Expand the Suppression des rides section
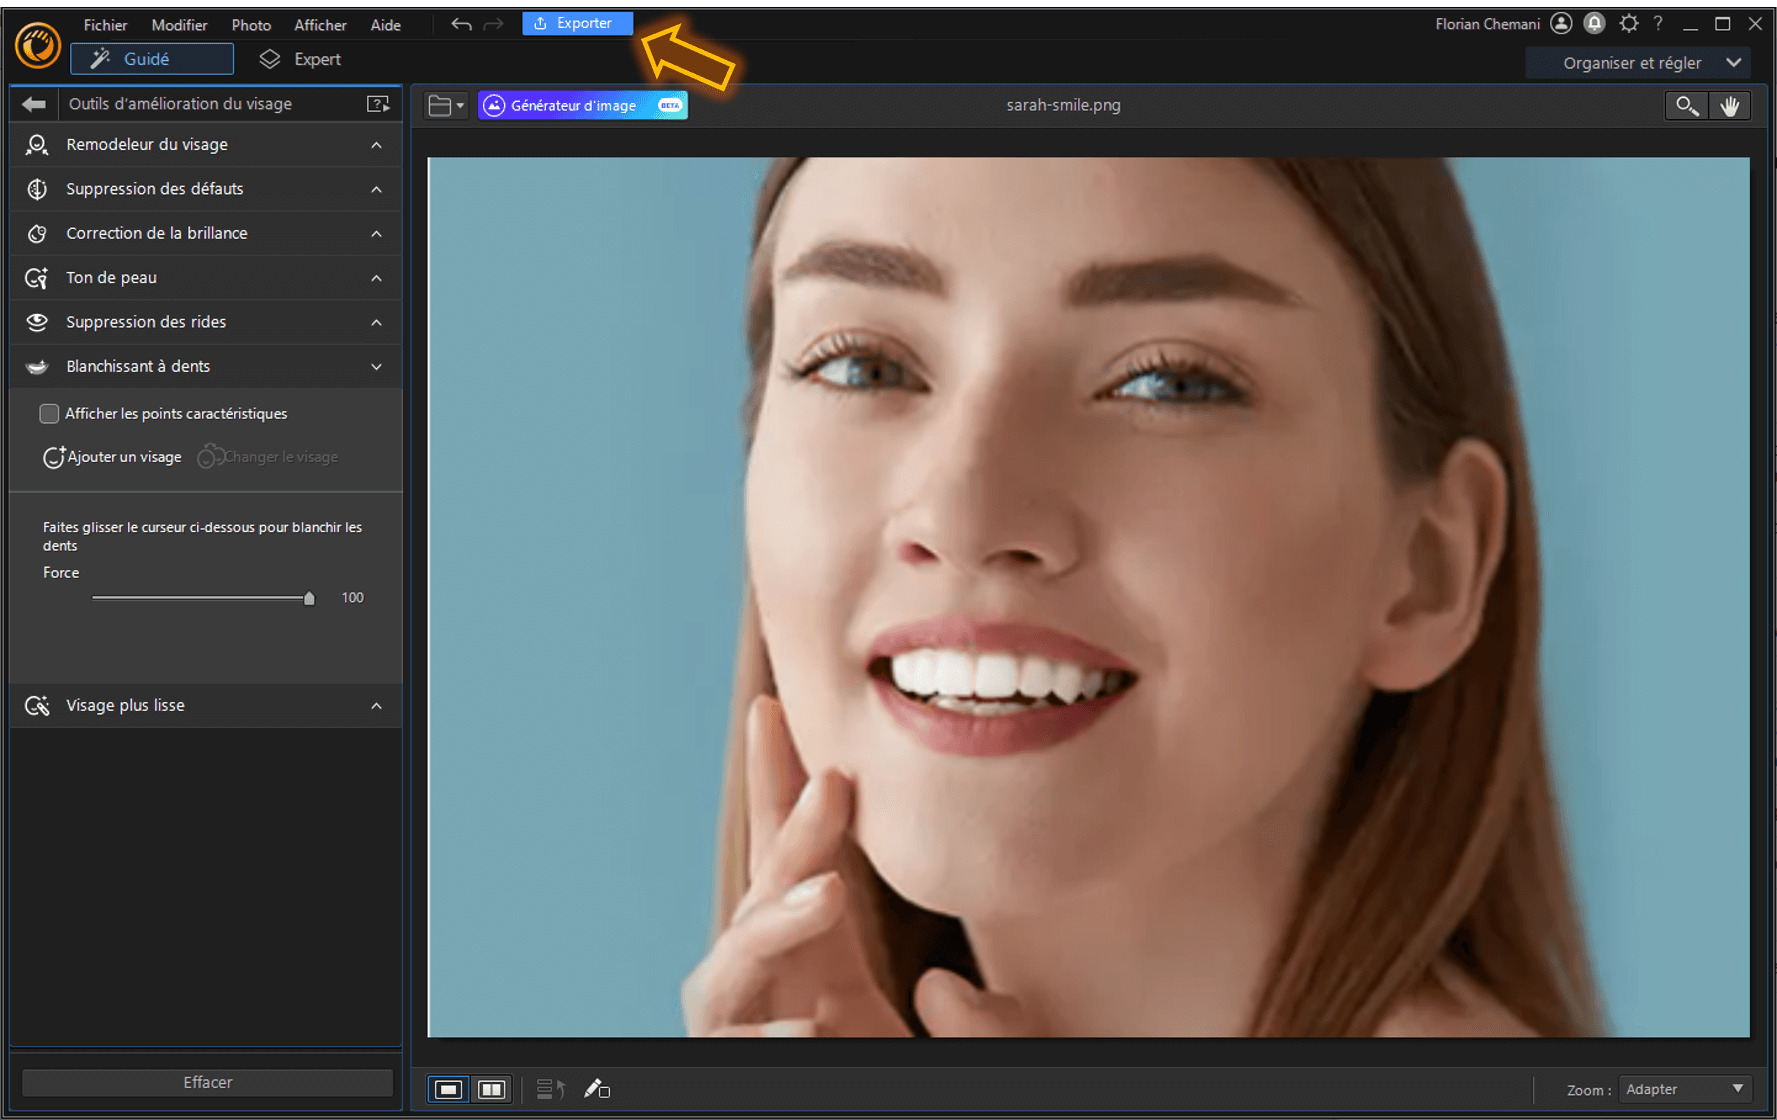This screenshot has width=1777, height=1120. tap(376, 322)
